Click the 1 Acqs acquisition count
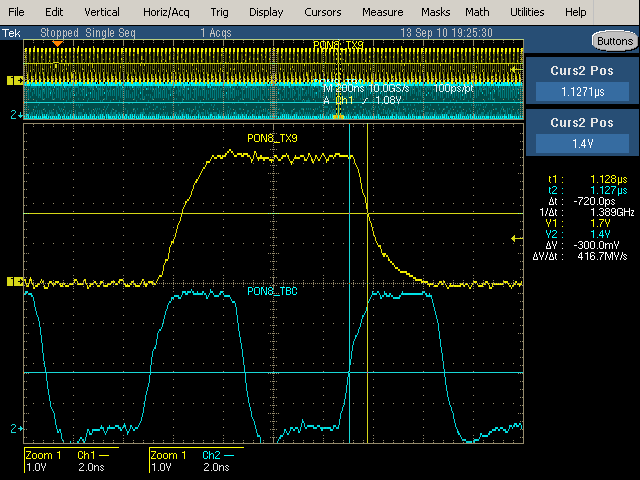The image size is (640, 480). coord(216,33)
